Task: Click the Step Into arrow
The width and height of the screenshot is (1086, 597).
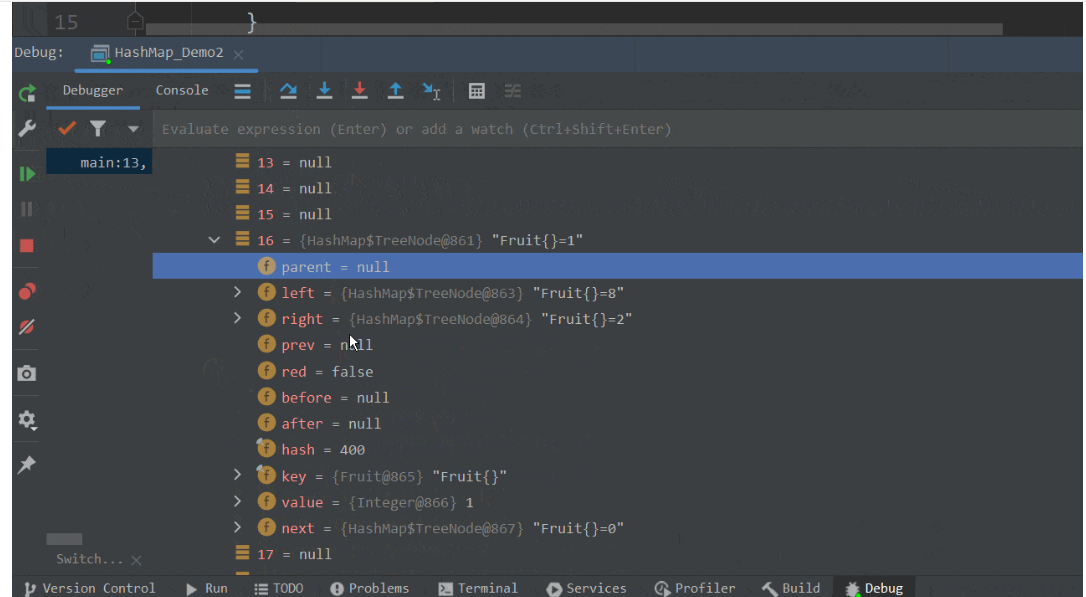Action: point(324,91)
